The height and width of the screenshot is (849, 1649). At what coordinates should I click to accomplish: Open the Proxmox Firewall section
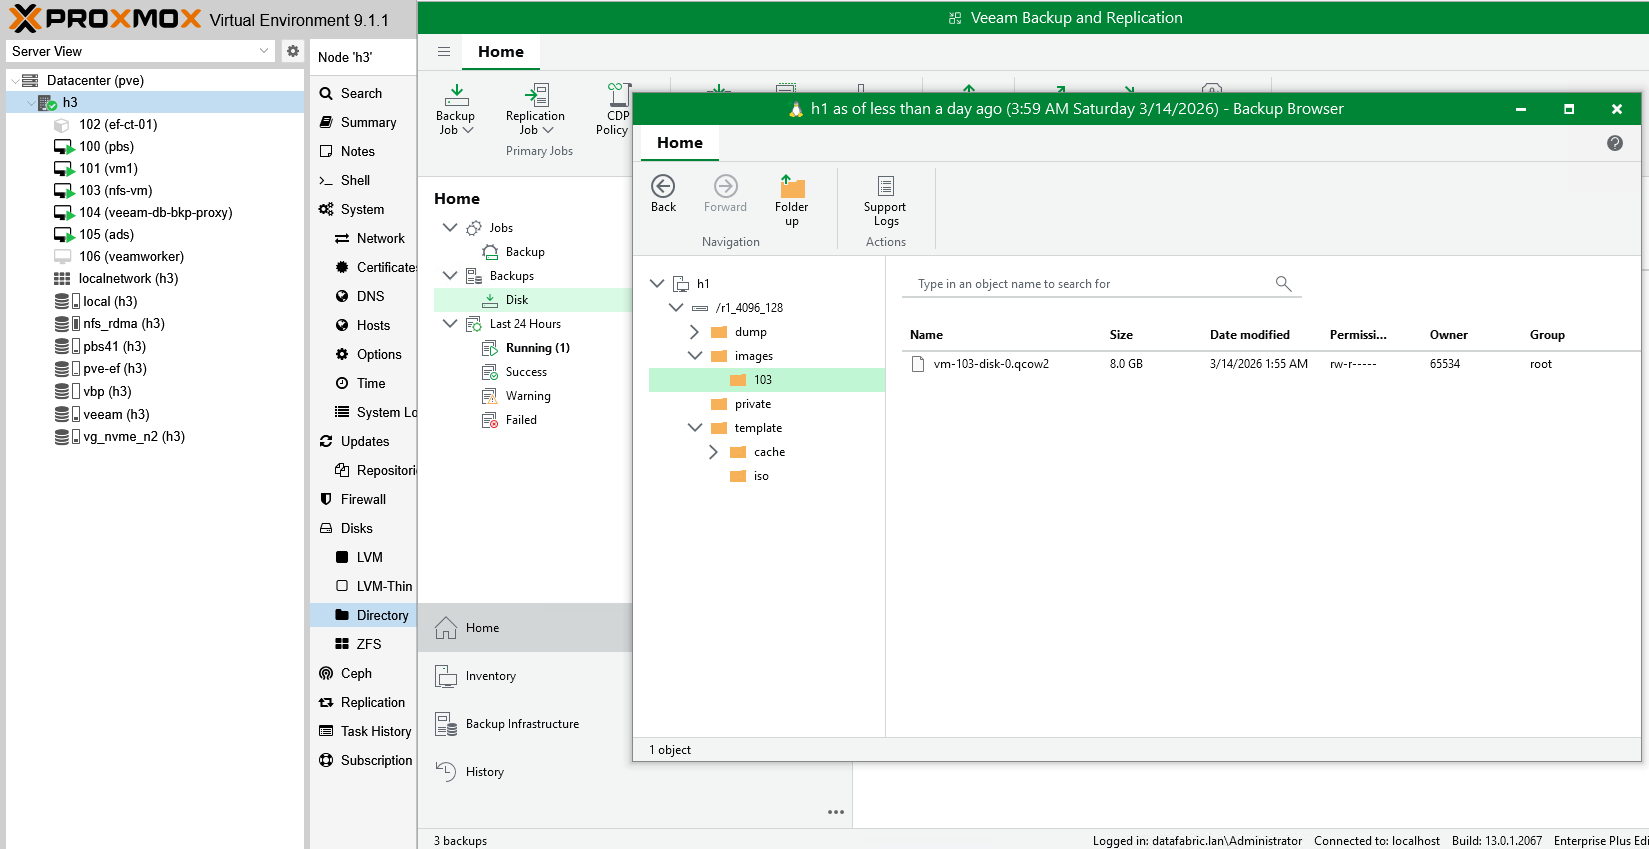pos(363,499)
